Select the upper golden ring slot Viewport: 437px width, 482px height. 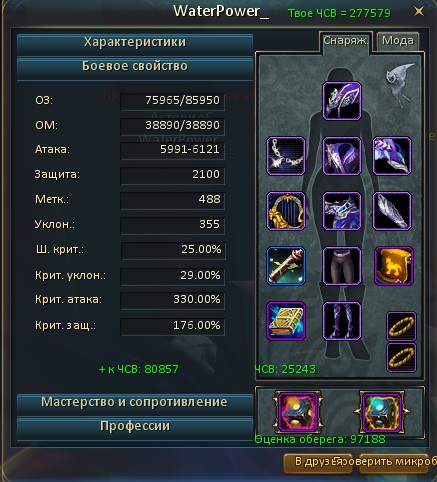click(401, 327)
